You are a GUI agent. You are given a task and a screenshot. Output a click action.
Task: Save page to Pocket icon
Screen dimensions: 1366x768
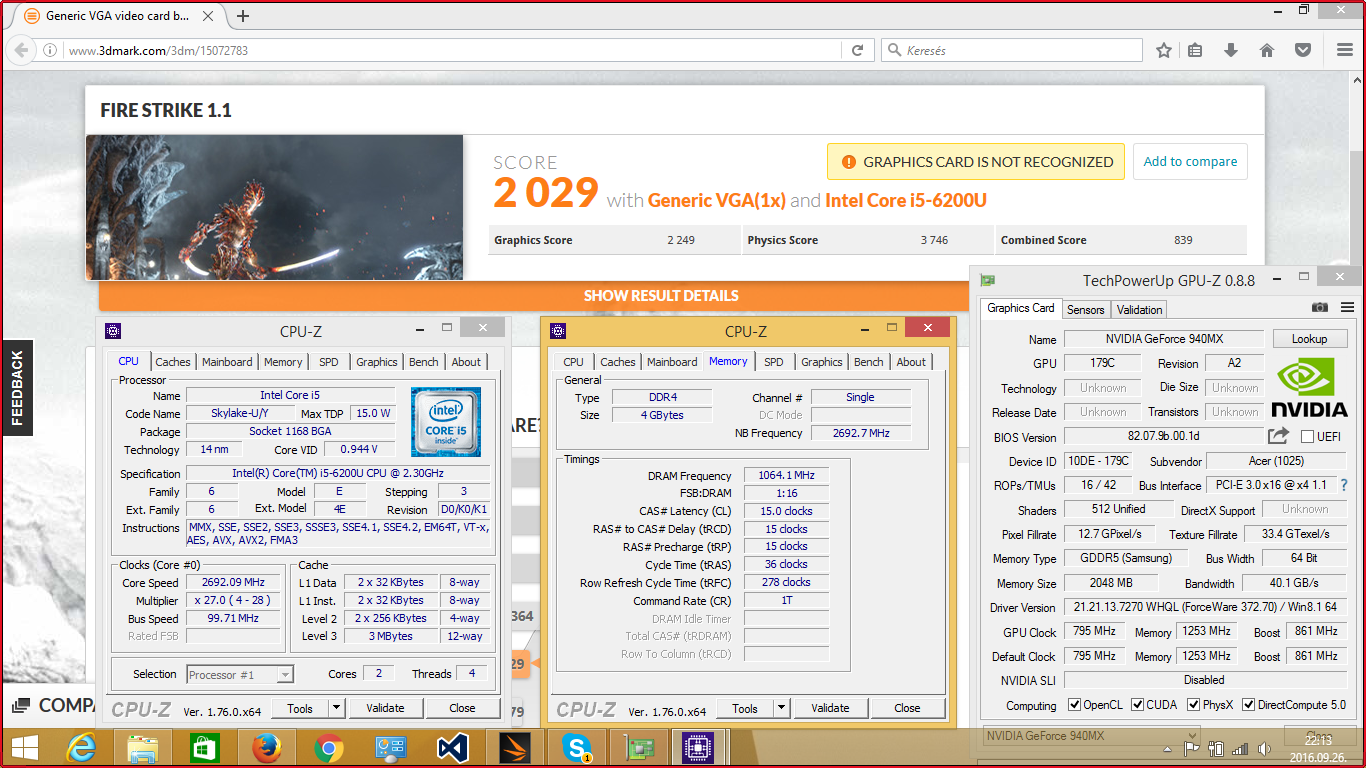[1303, 50]
